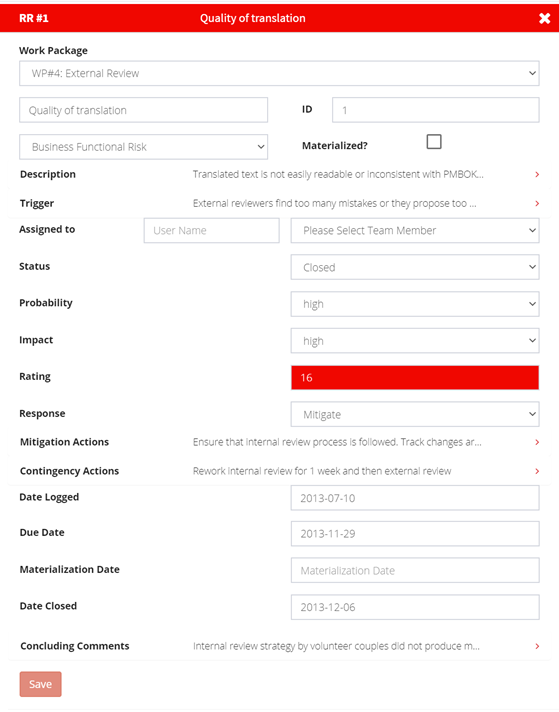Click the Save button
Image resolution: width=559 pixels, height=712 pixels.
40,684
